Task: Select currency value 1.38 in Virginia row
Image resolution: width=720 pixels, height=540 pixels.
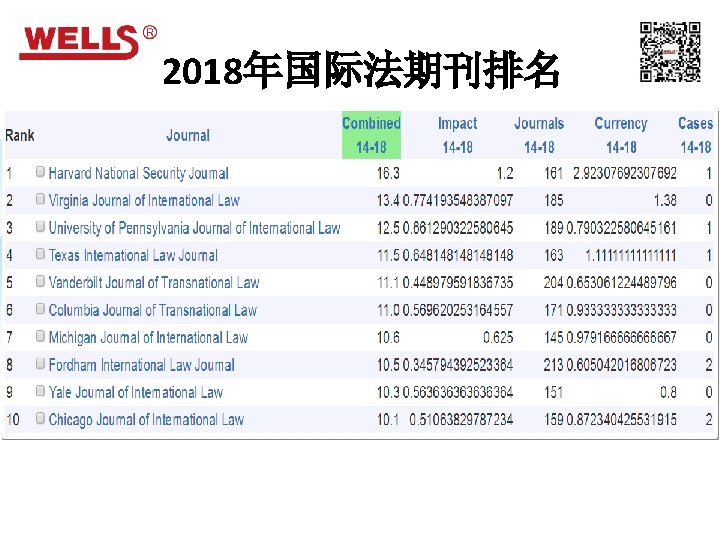Action: point(665,201)
